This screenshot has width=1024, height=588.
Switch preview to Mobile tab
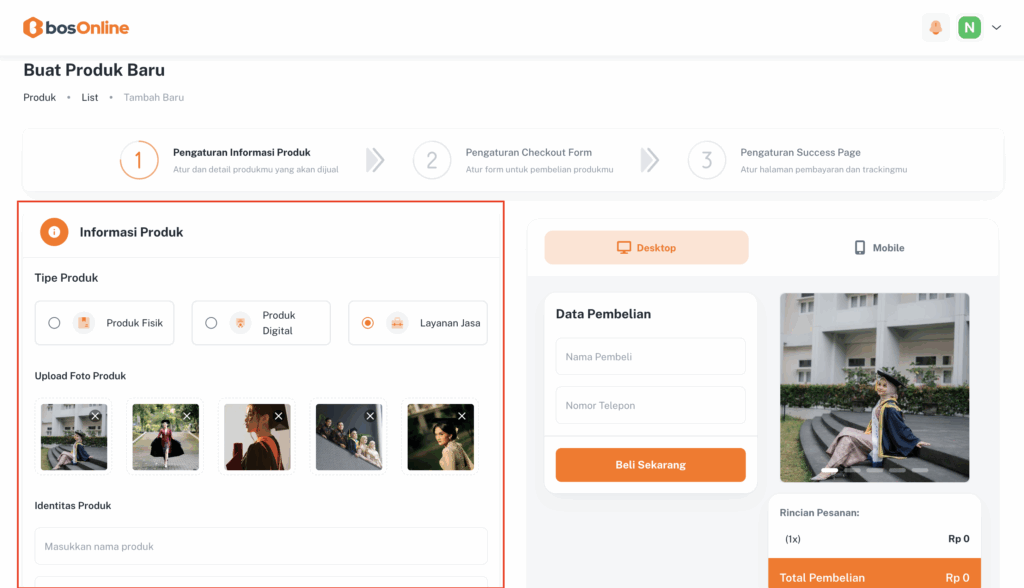(x=878, y=248)
